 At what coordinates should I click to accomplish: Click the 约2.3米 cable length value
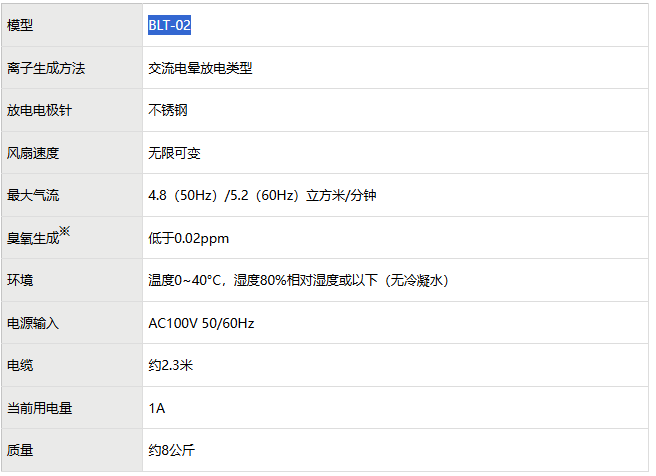point(171,366)
